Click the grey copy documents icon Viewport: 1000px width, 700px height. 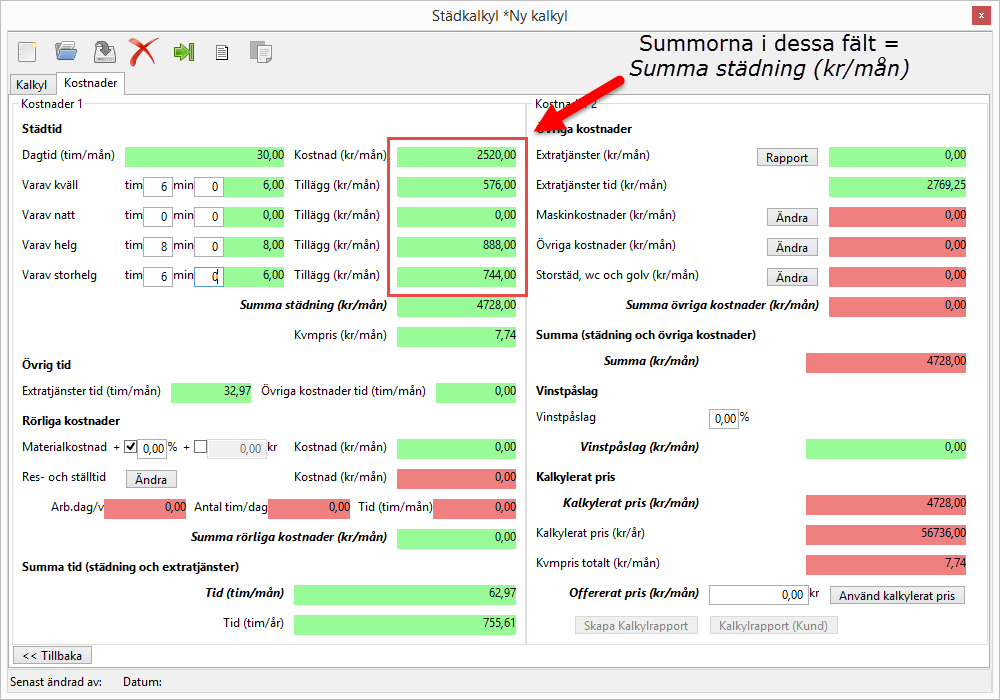(260, 52)
